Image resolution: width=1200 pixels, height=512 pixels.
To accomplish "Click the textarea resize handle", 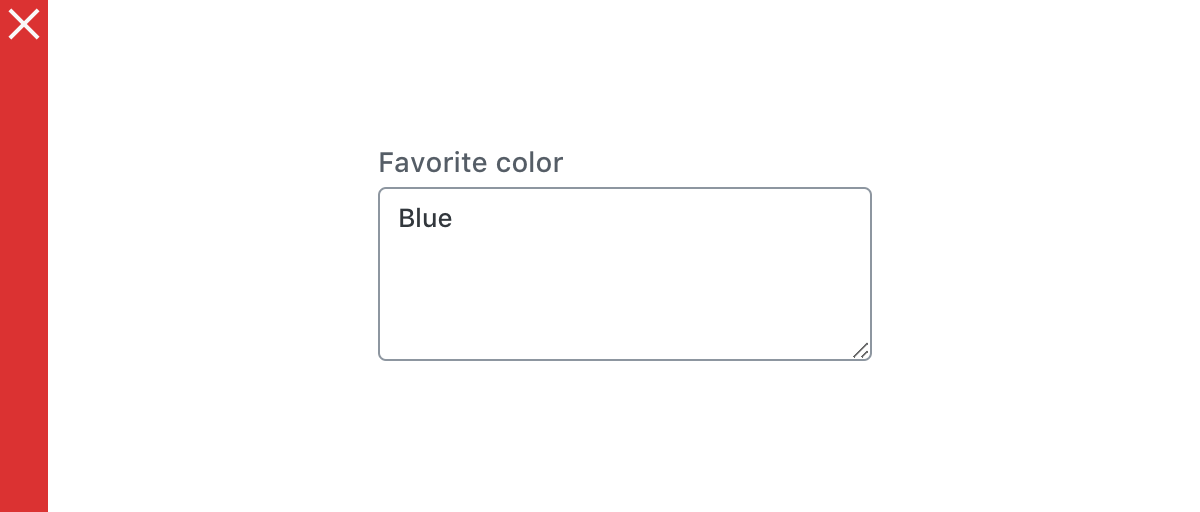I will point(860,349).
